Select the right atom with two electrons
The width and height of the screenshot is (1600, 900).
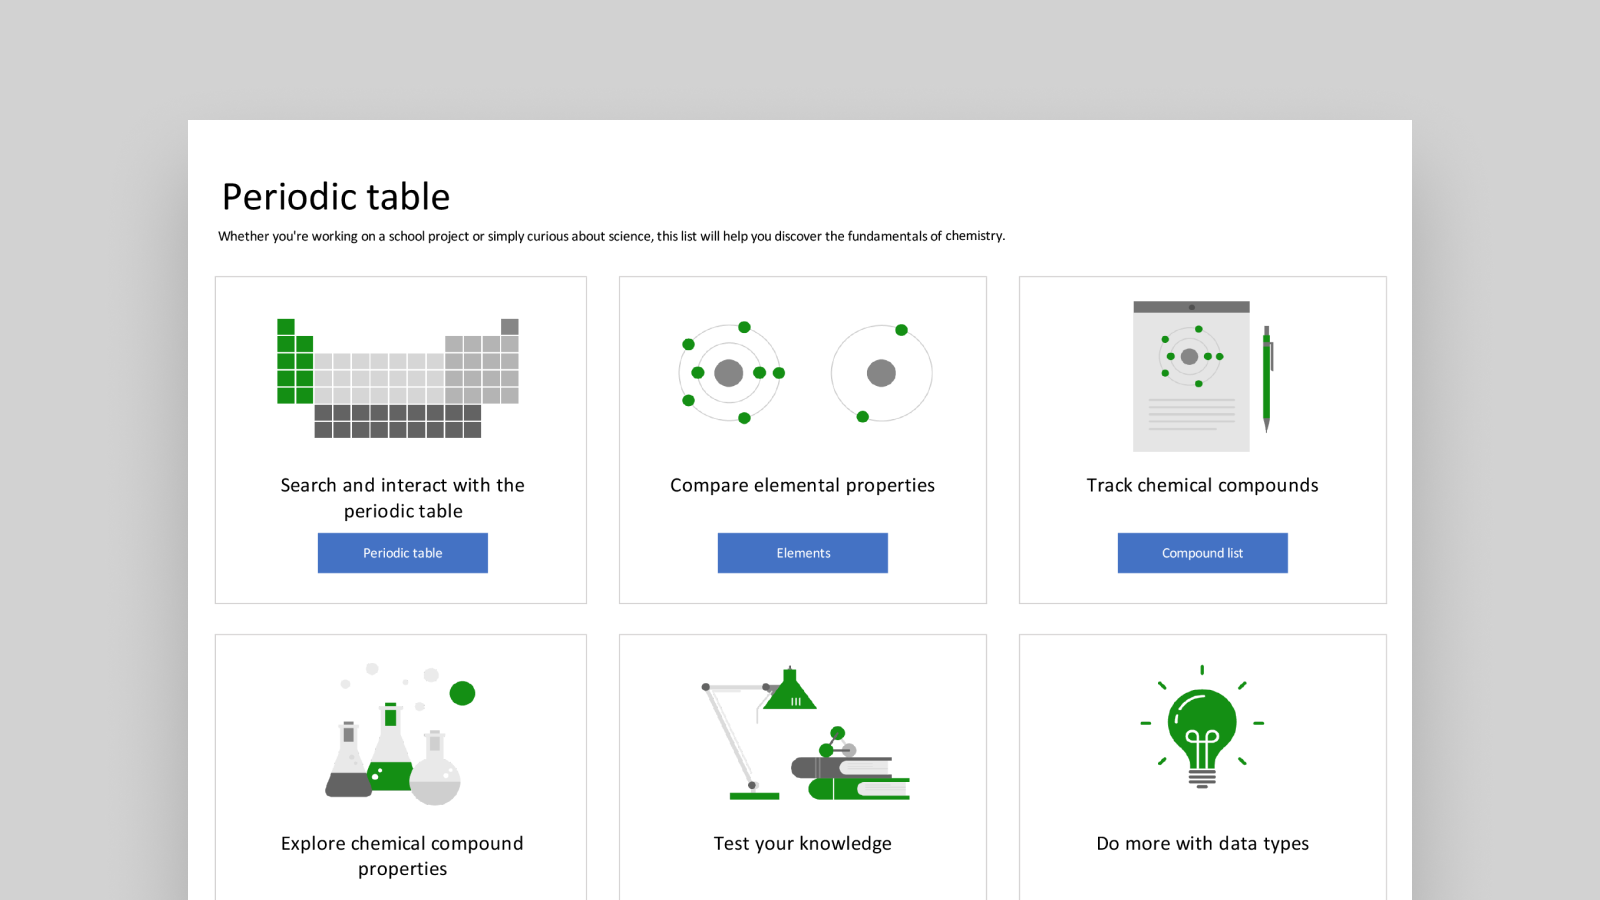(x=881, y=373)
